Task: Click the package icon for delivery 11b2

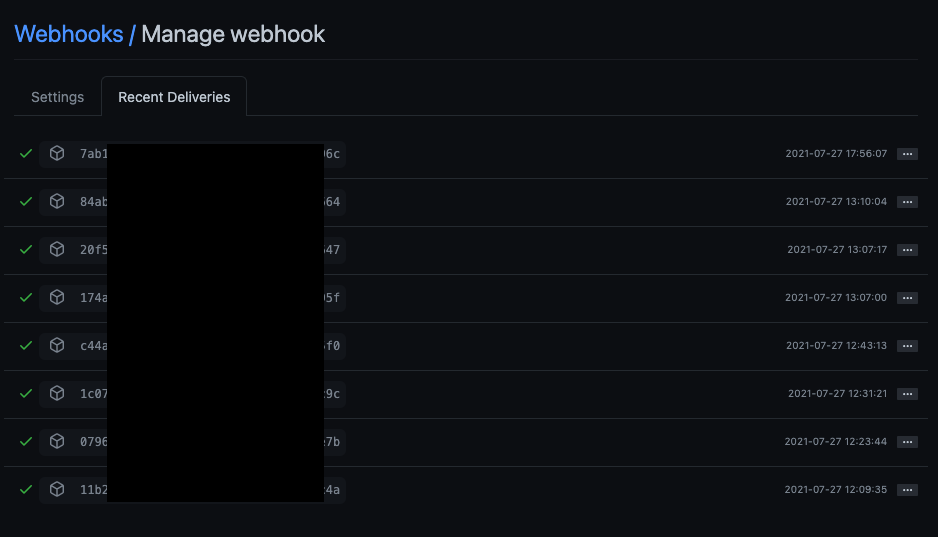Action: point(57,489)
